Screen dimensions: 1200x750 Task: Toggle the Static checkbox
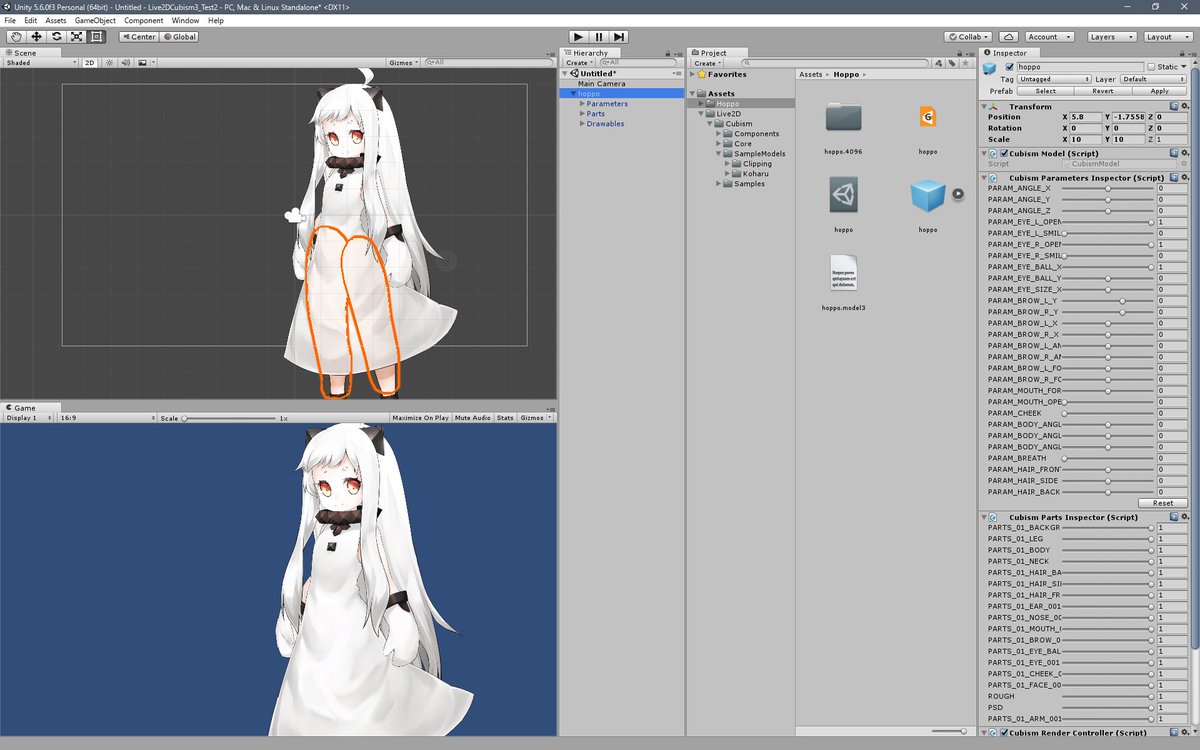[x=1151, y=67]
